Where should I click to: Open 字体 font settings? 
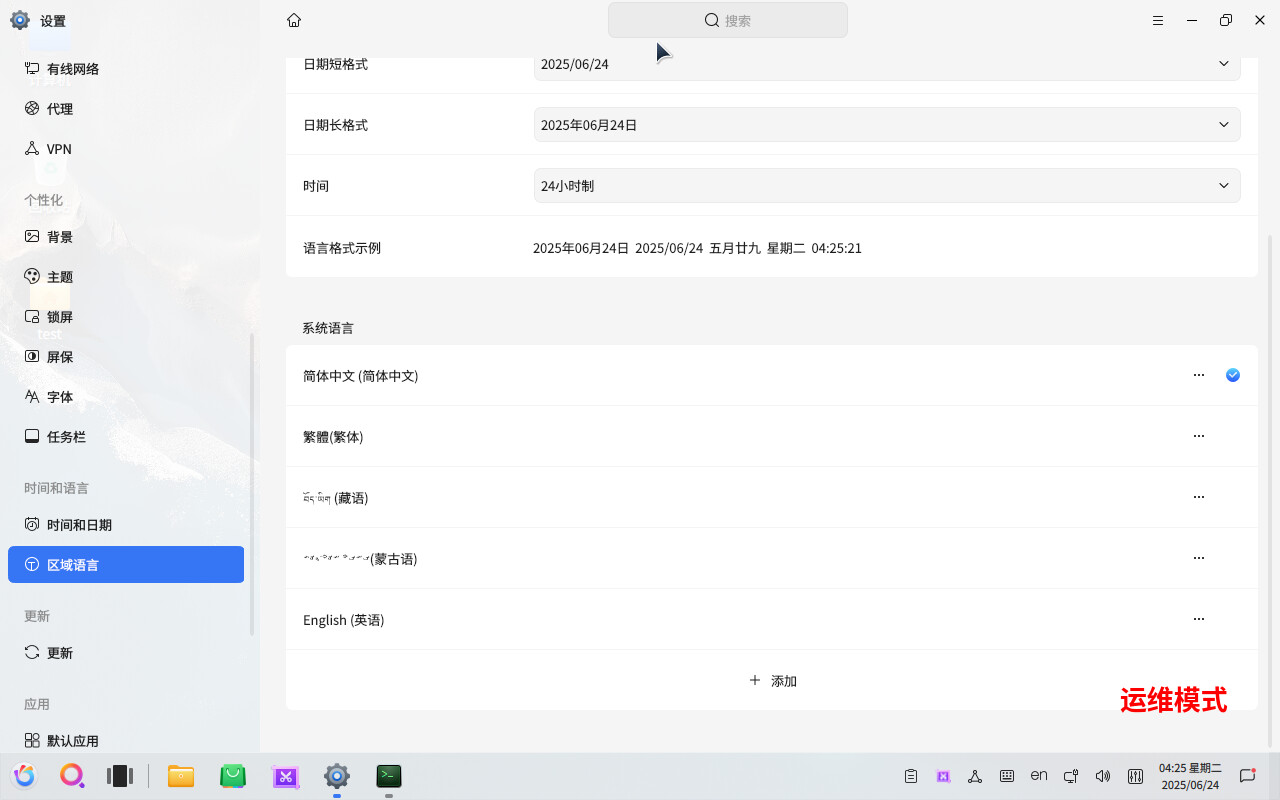click(126, 397)
